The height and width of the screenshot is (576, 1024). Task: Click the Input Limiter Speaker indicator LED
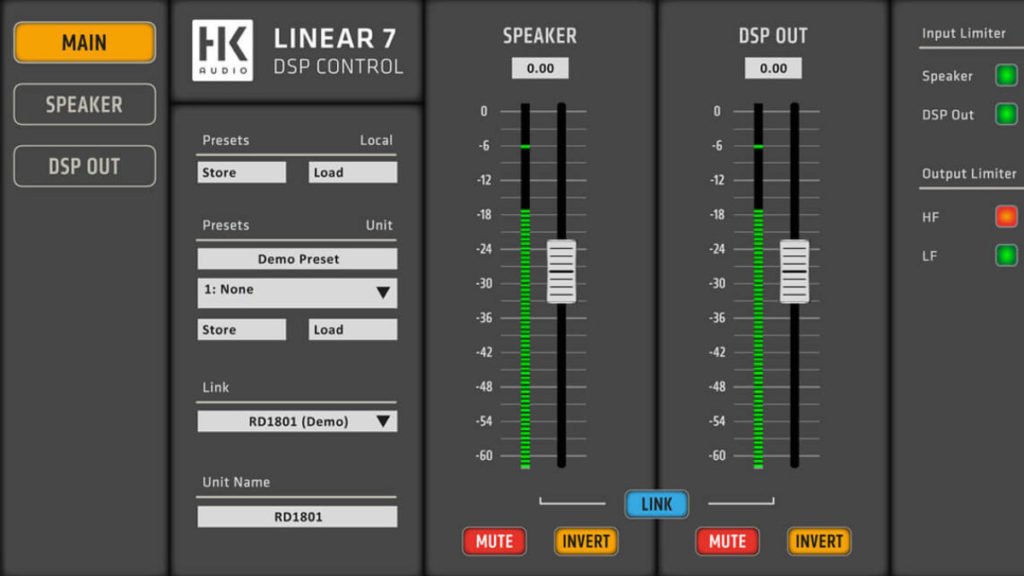point(1006,75)
